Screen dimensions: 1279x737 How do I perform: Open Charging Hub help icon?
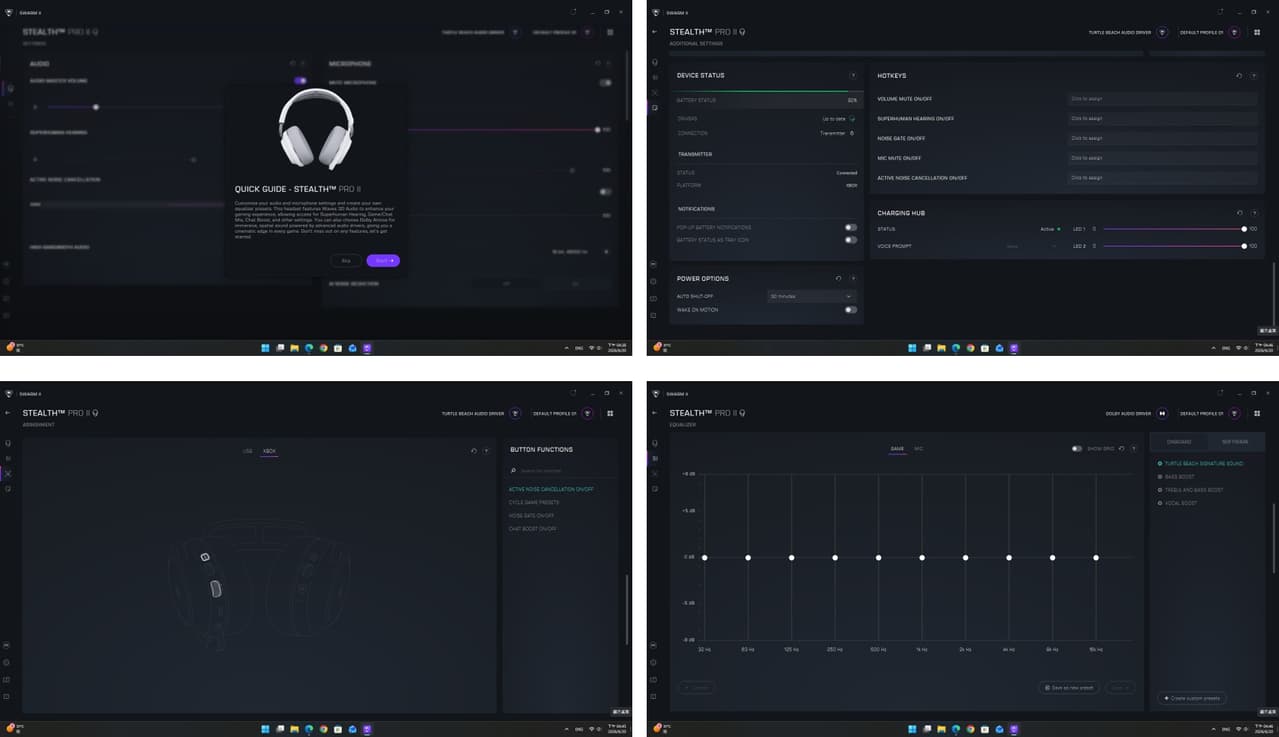(x=1253, y=213)
